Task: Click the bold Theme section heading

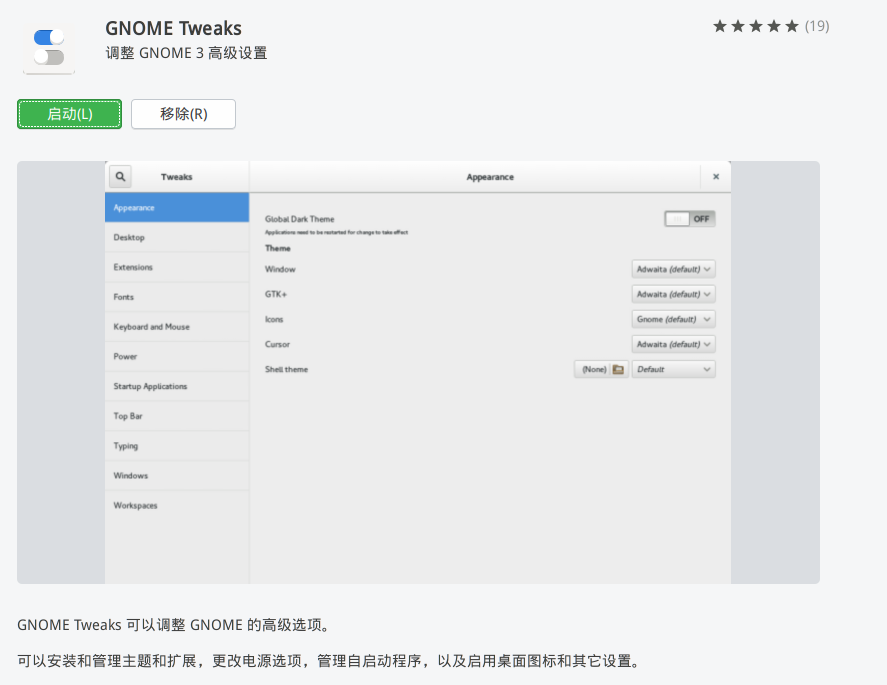Action: (278, 248)
